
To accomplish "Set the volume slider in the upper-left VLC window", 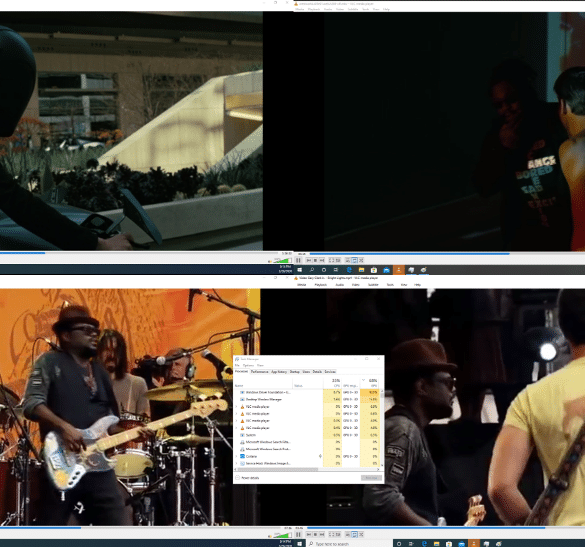I will (x=283, y=260).
